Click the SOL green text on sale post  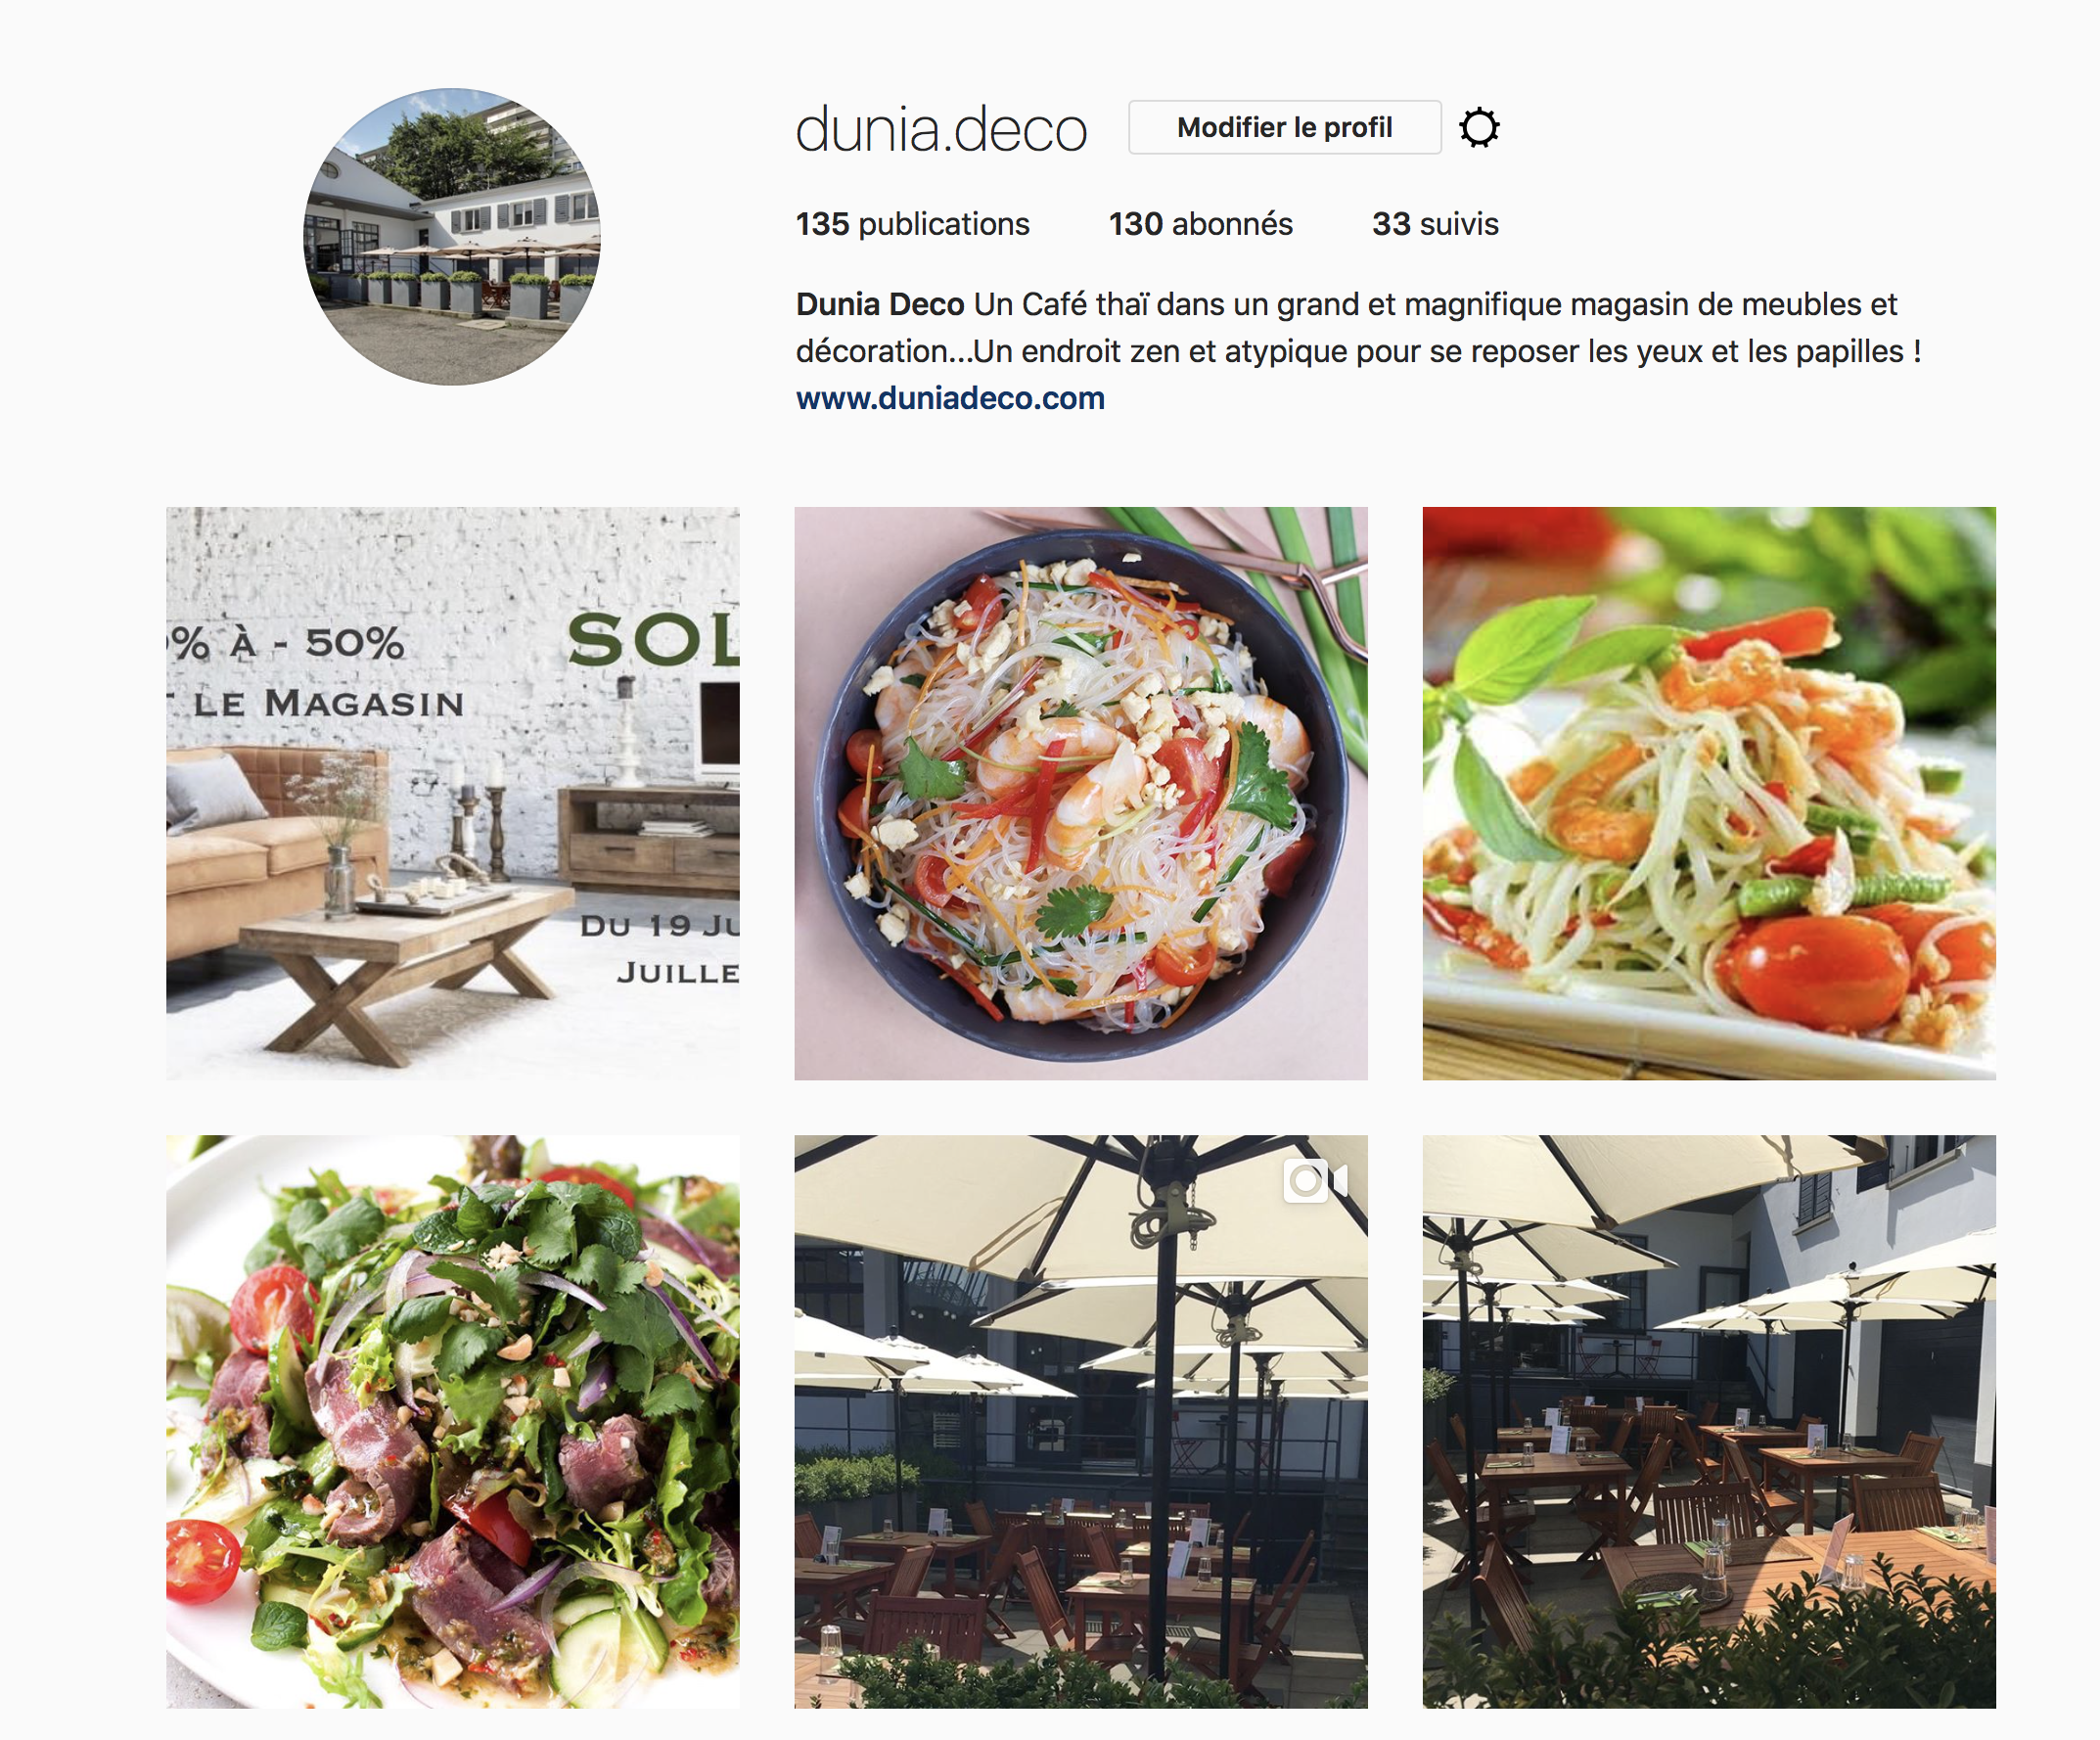(654, 639)
